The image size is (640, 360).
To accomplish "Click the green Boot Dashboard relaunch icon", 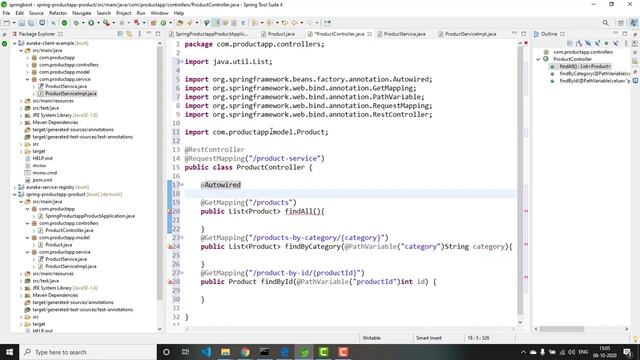I will 64,23.
